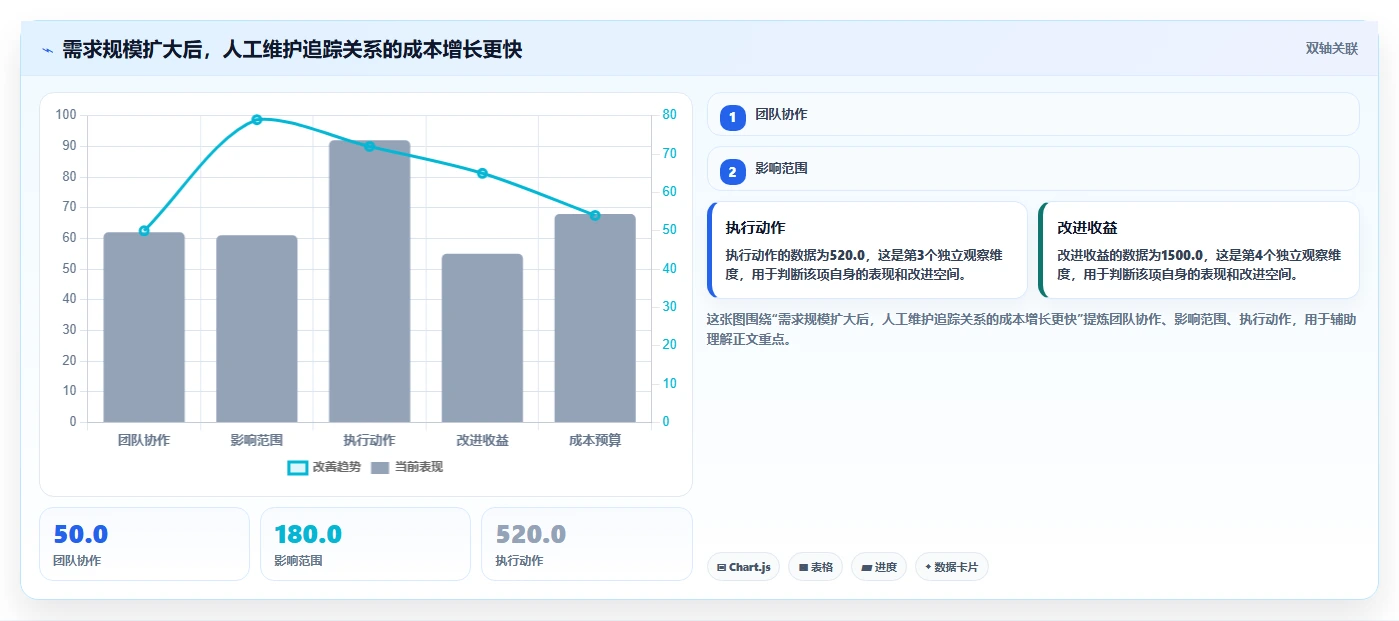Click the 双轴关联 label at the top right

[x=1331, y=49]
